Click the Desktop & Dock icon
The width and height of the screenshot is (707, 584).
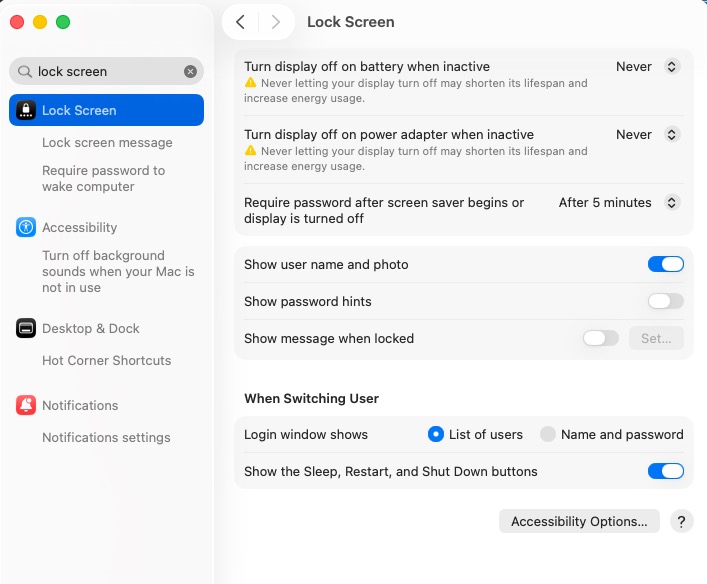pos(26,328)
